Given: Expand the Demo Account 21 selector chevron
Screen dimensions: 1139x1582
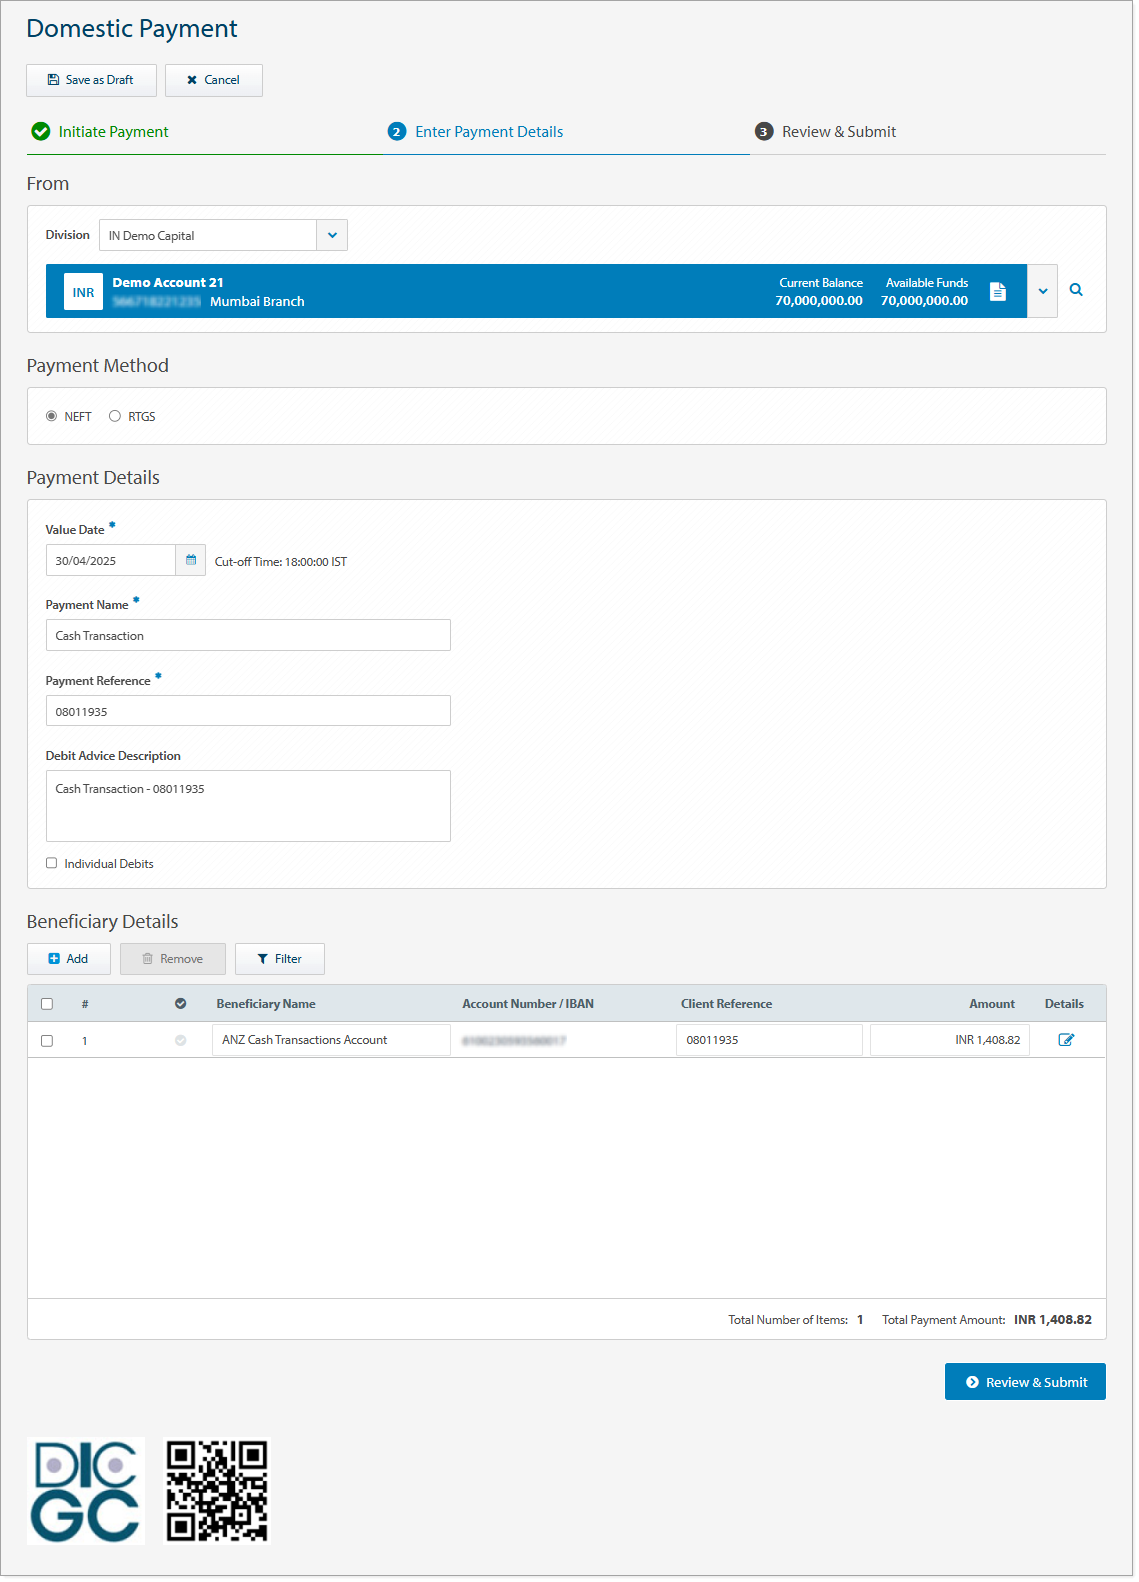Looking at the screenshot, I should click(1042, 291).
